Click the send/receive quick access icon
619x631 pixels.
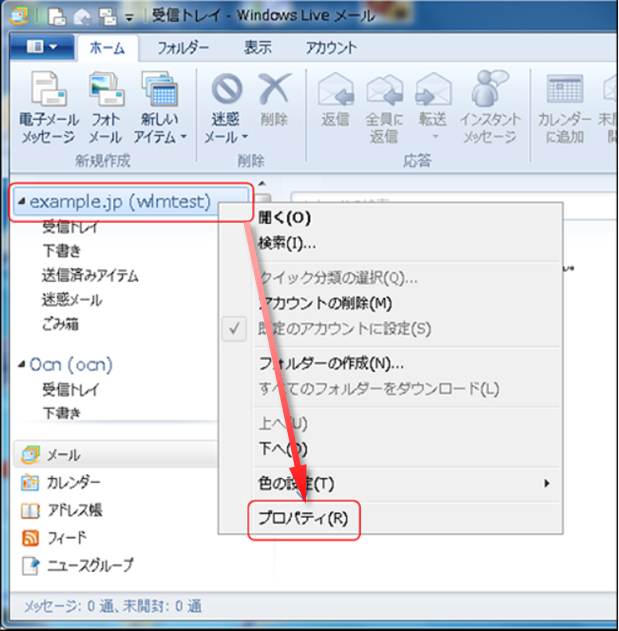[108, 16]
